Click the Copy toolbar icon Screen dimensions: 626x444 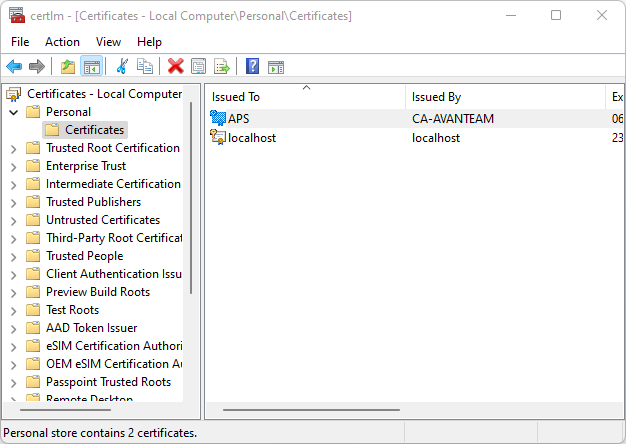pos(145,67)
